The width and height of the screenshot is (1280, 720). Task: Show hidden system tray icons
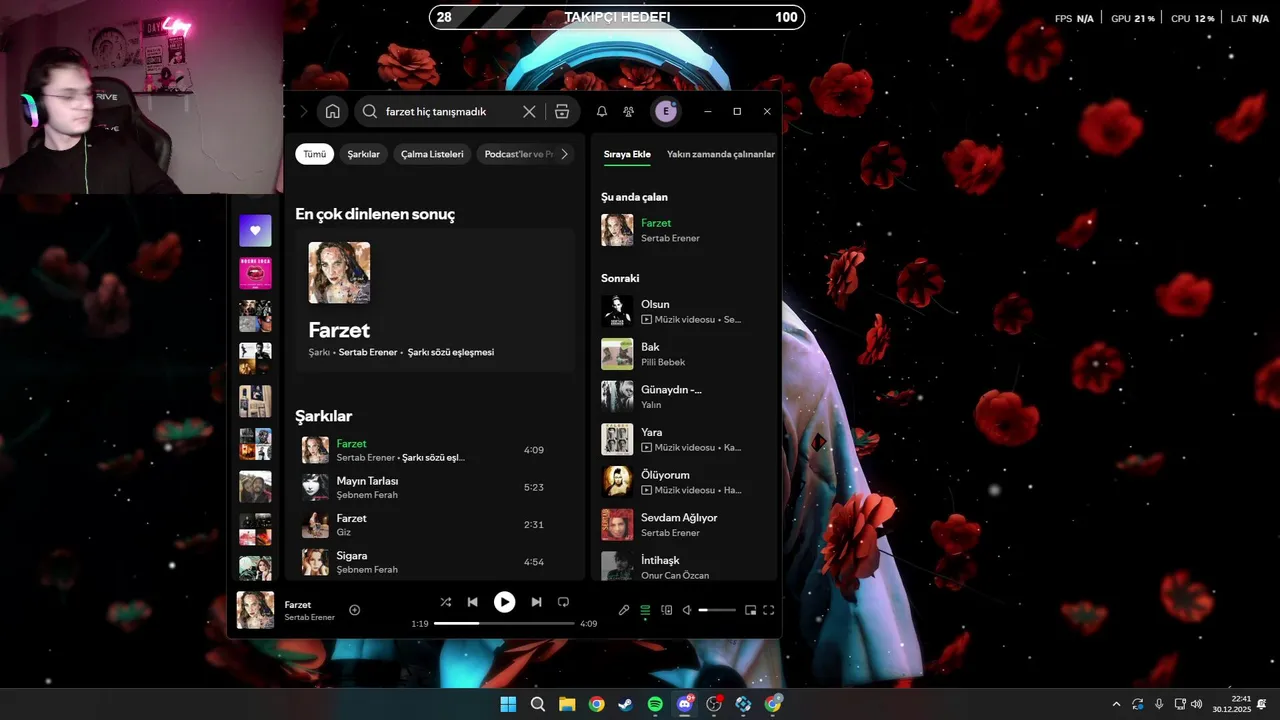1116,704
